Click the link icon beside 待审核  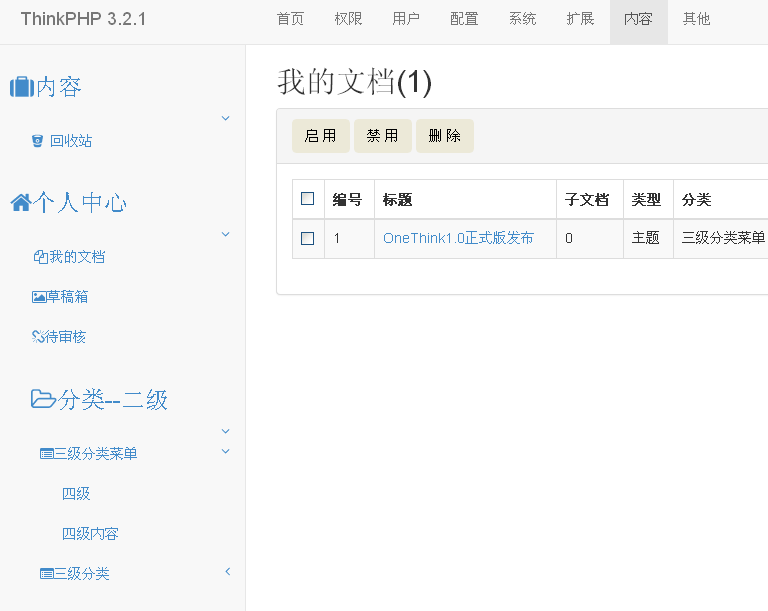(39, 337)
